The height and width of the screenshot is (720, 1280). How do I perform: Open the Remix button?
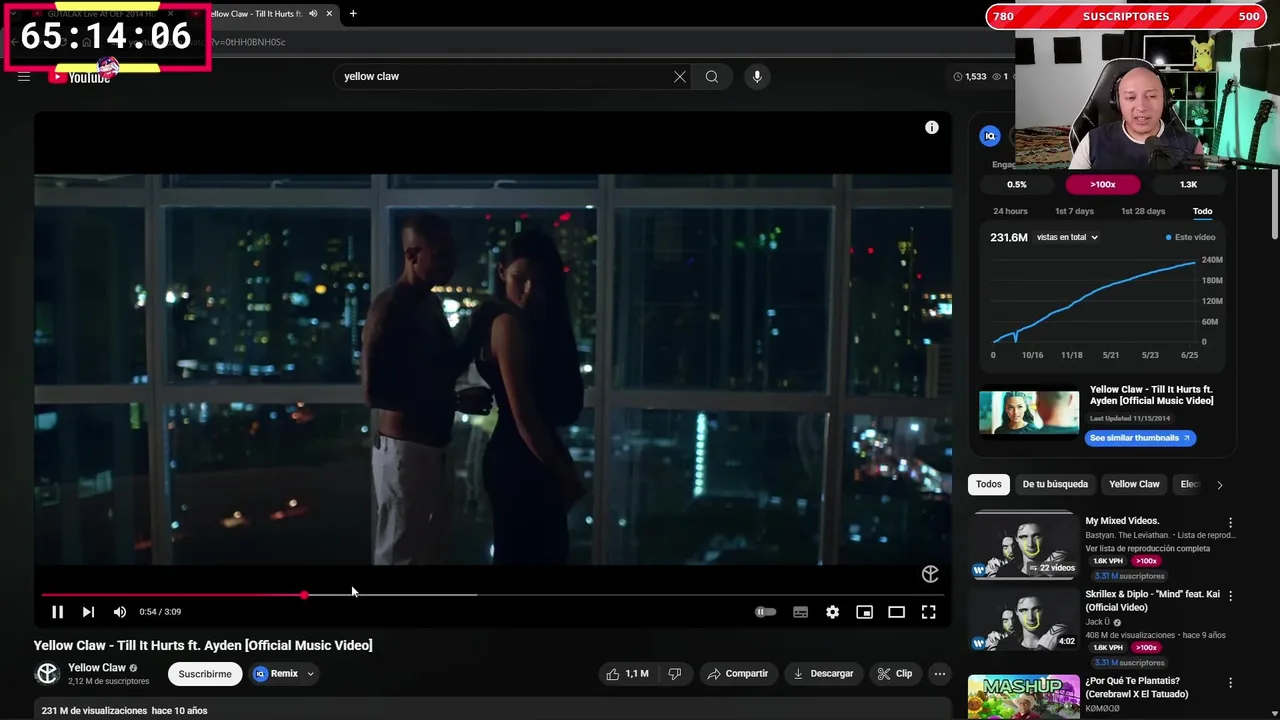coord(276,674)
